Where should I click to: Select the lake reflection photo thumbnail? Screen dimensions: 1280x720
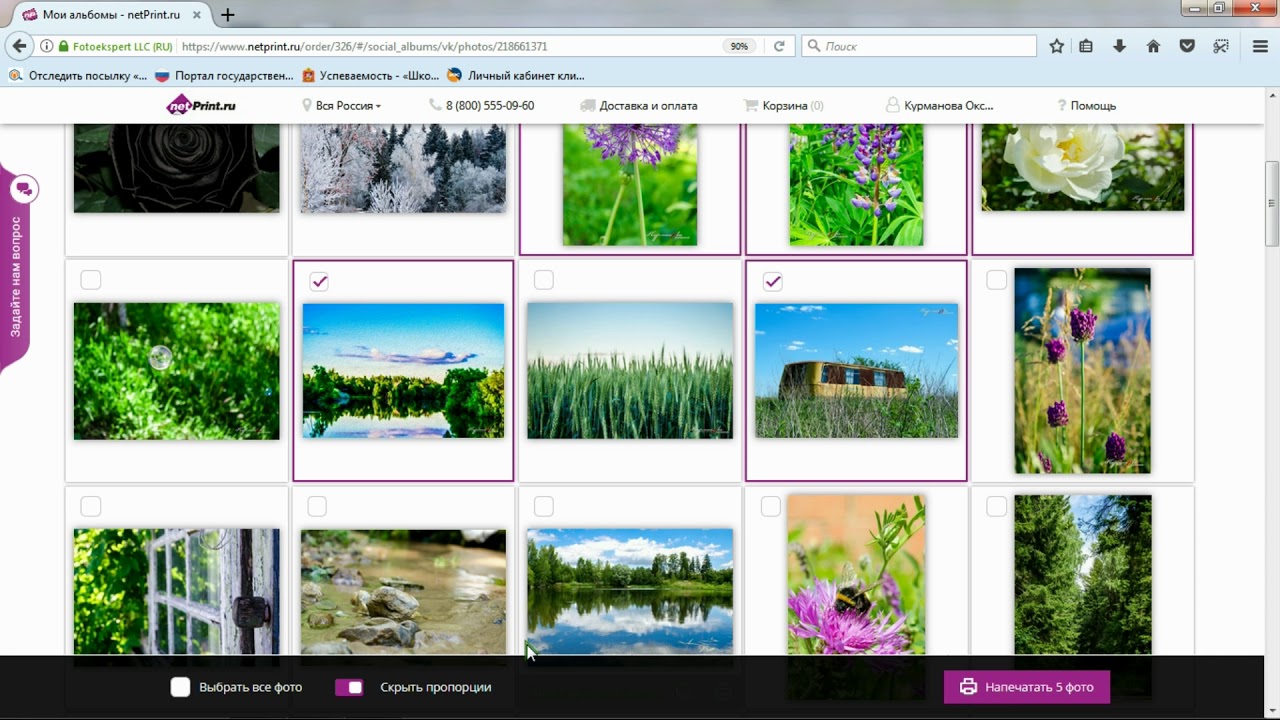[x=403, y=371]
